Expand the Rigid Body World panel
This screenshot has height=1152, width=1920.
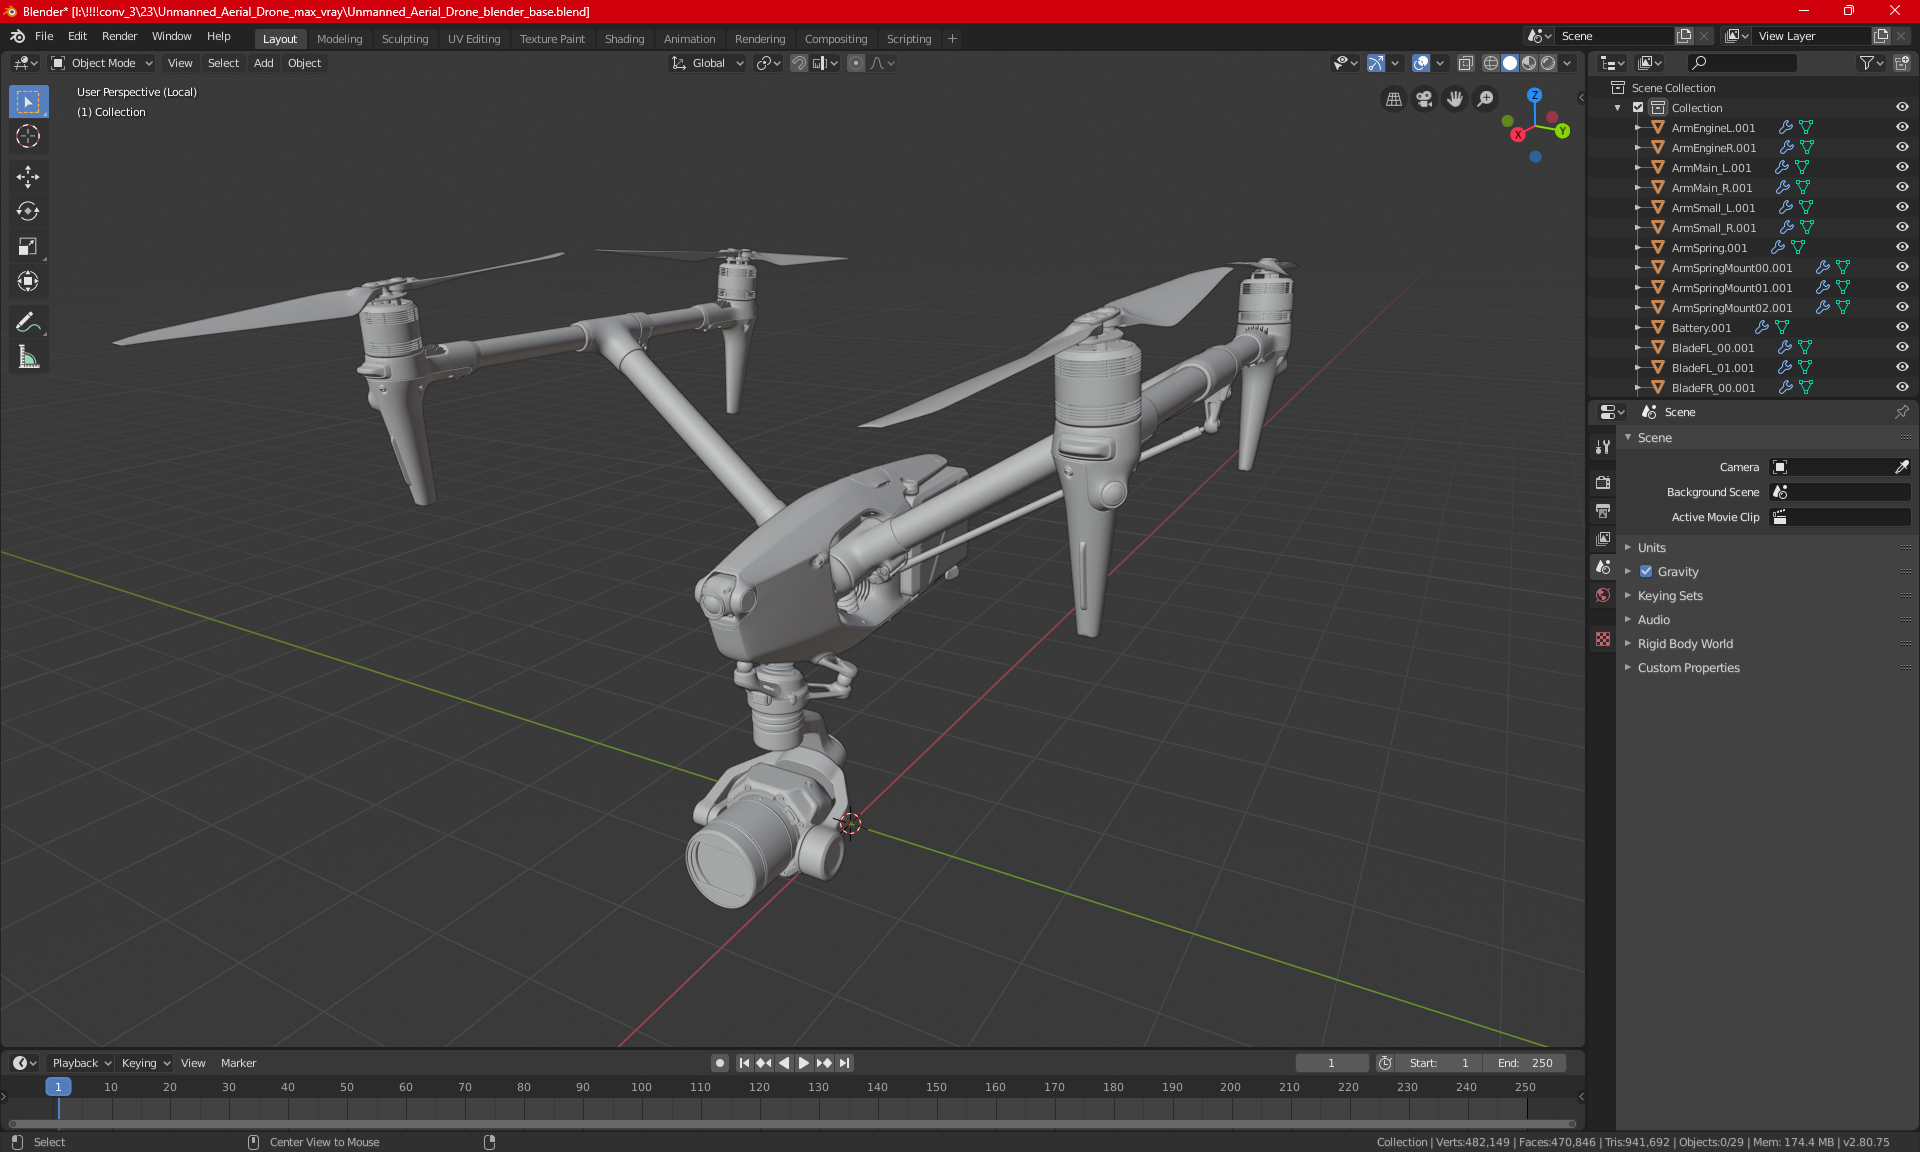coord(1685,644)
